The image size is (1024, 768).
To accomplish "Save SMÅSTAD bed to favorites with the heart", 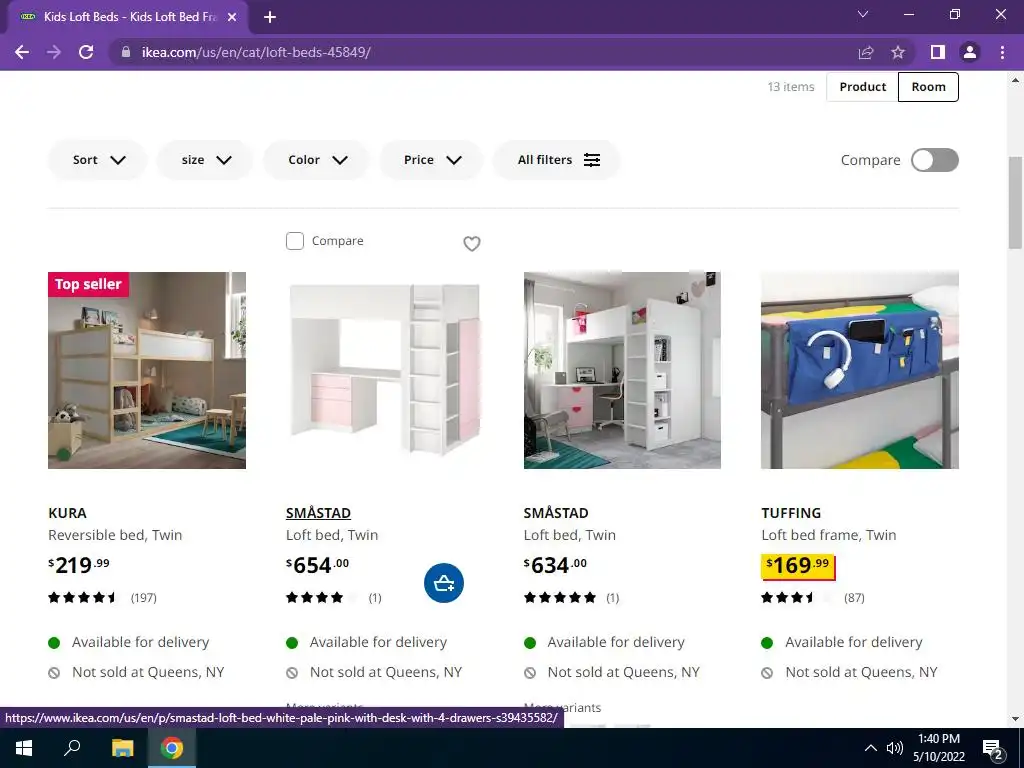I will (x=472, y=244).
